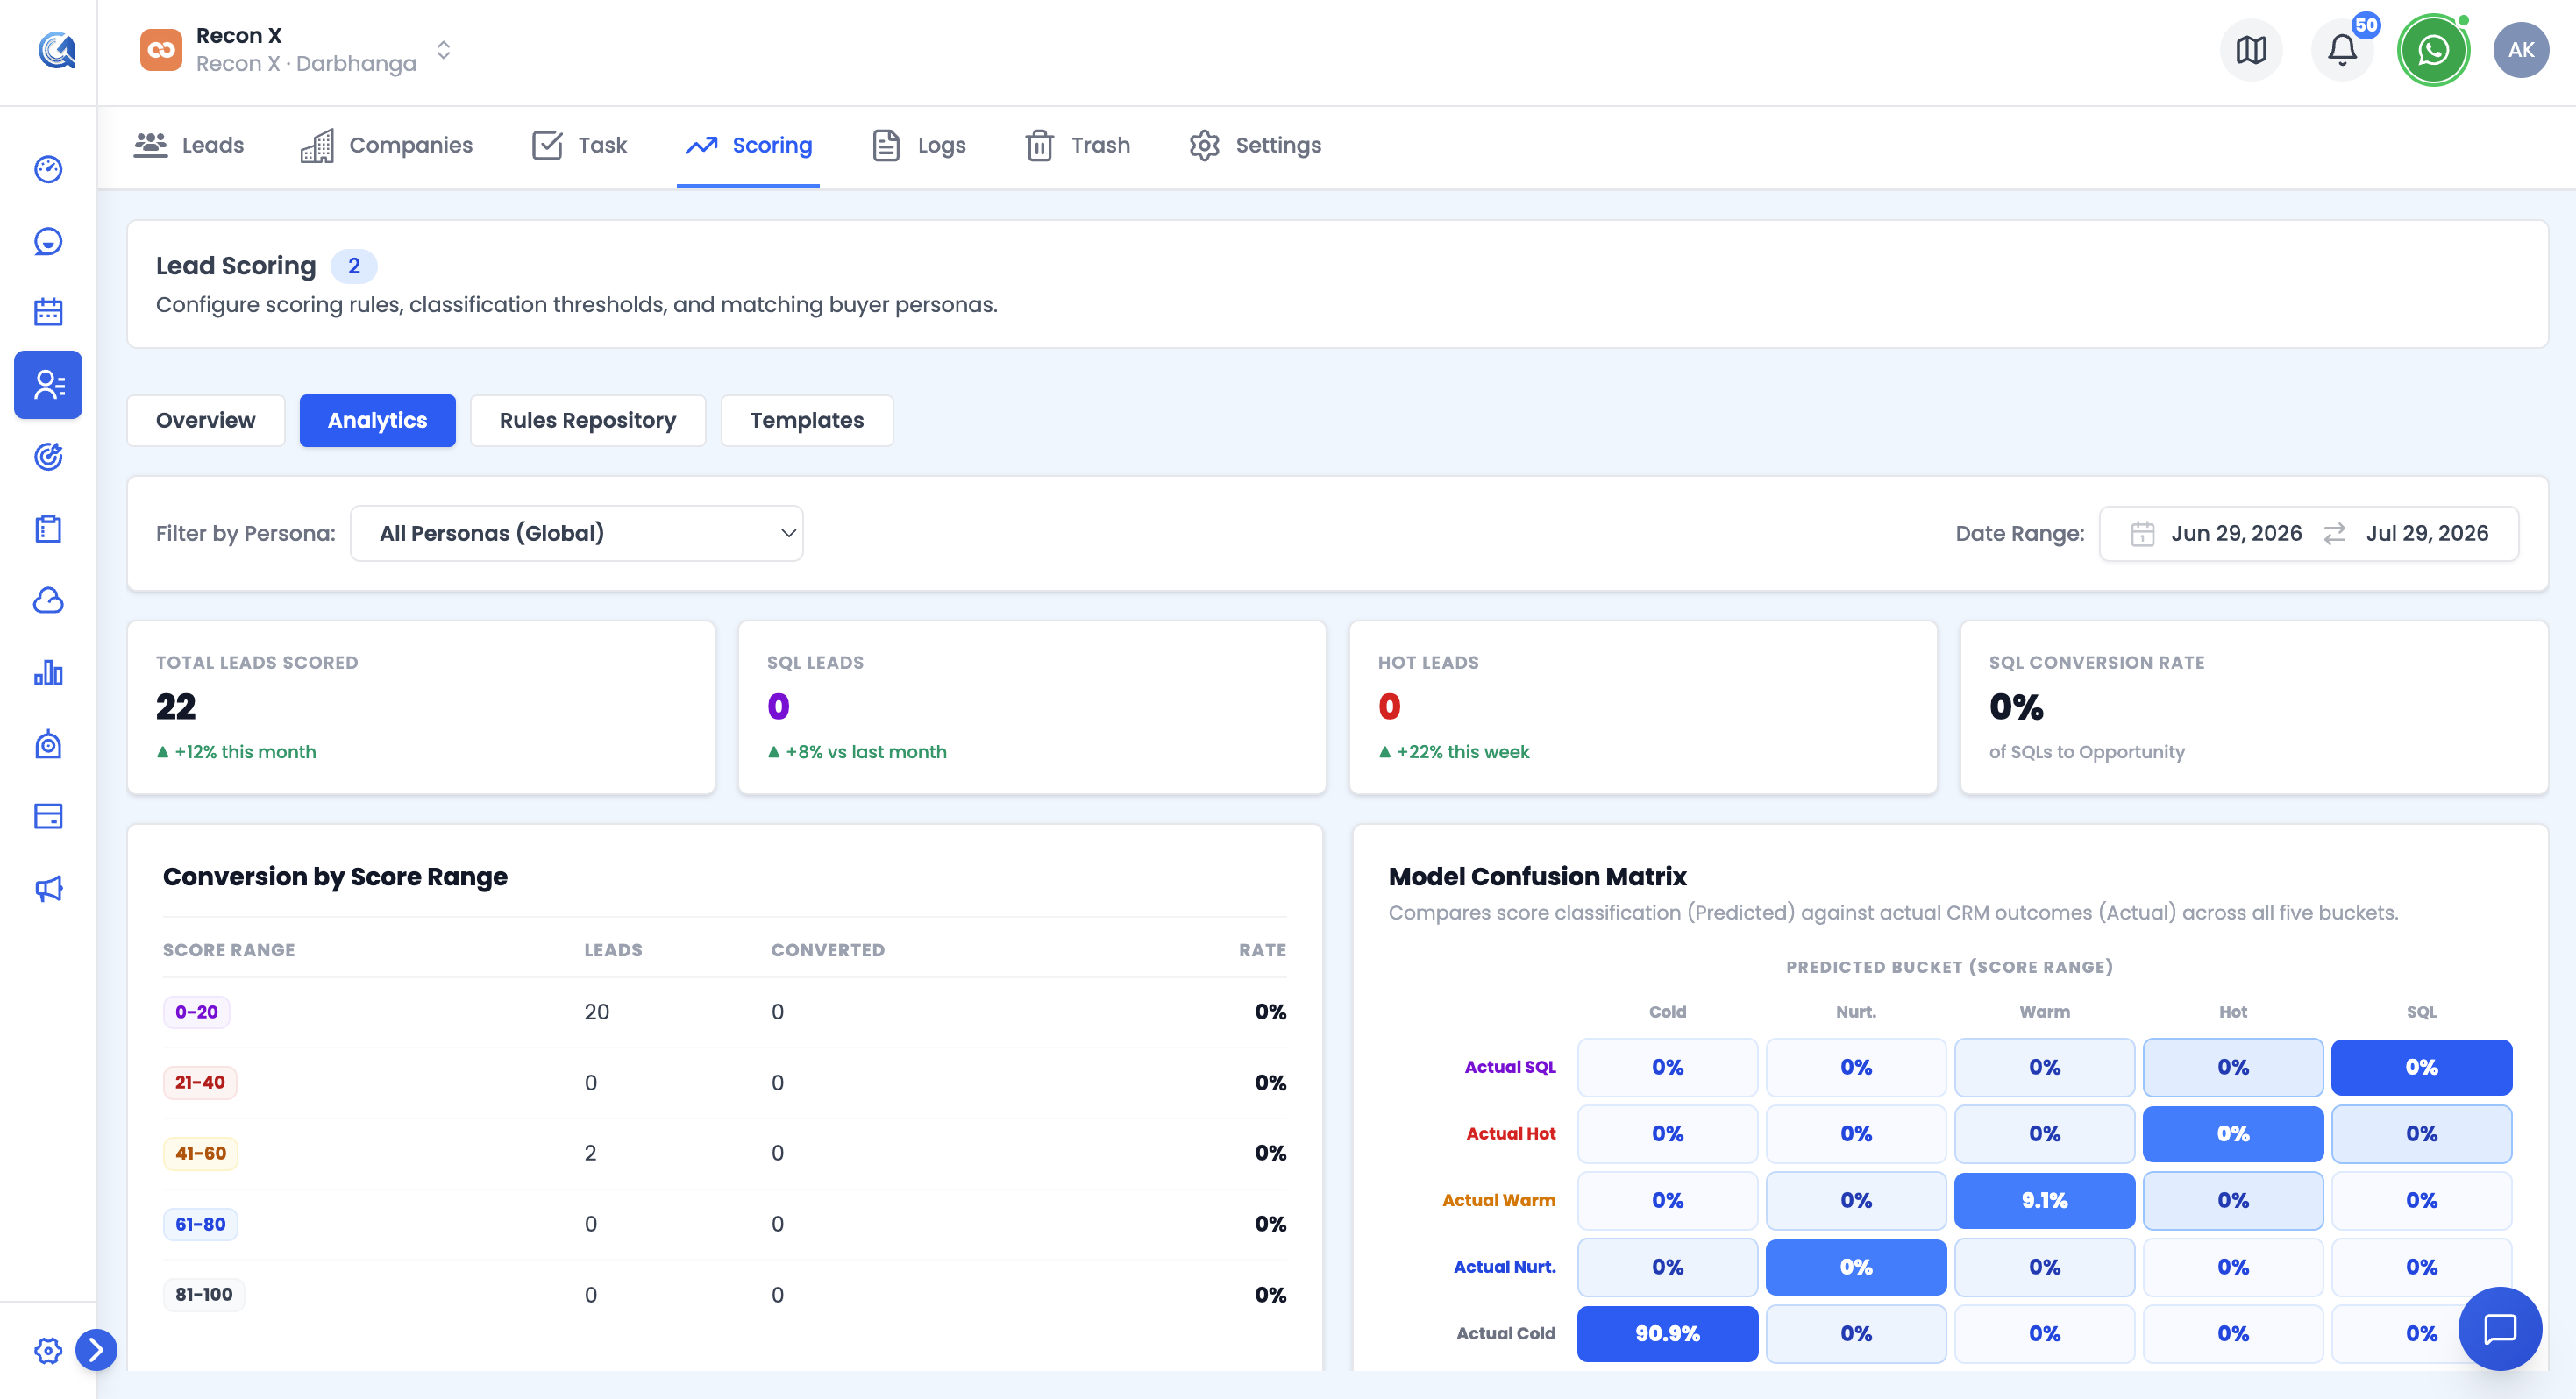Switch to the Task tab

pyautogui.click(x=579, y=145)
